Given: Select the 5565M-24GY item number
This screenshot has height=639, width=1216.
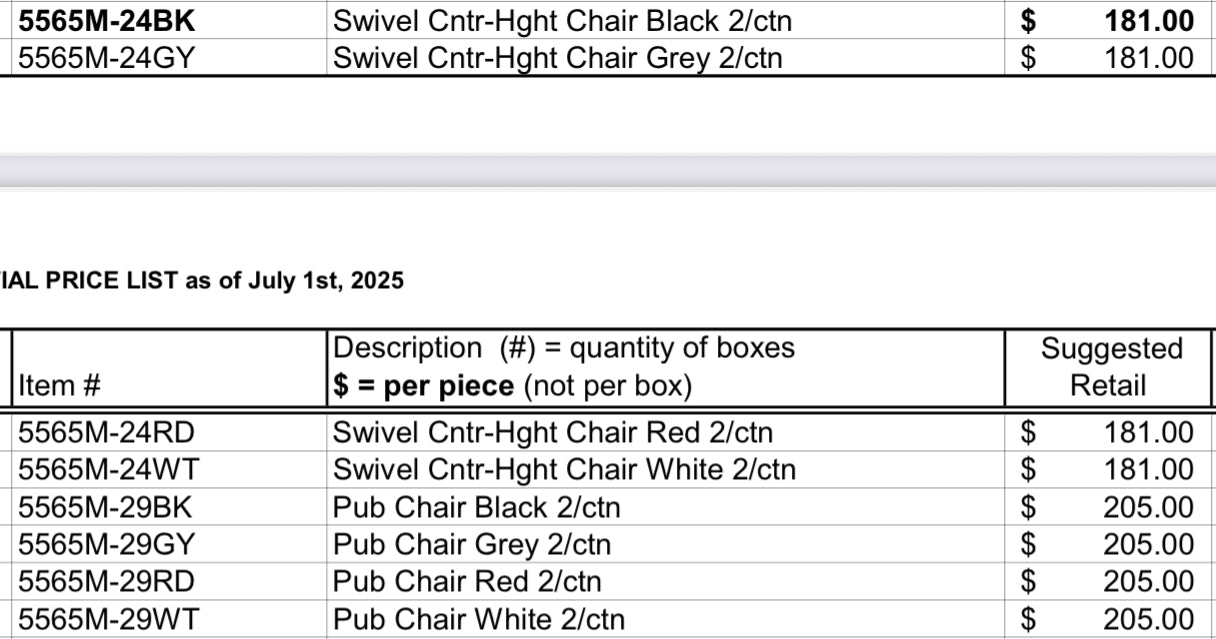Looking at the screenshot, I should pos(106,58).
